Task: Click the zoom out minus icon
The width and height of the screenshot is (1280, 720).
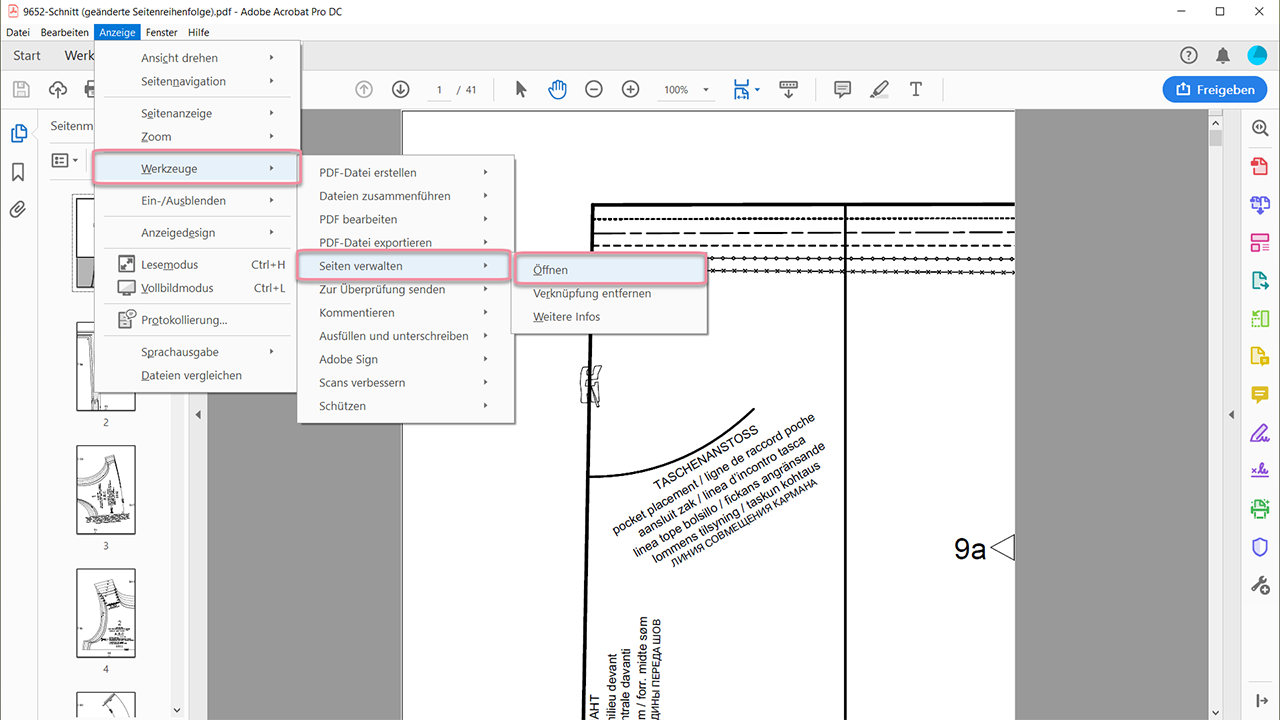Action: 594,89
